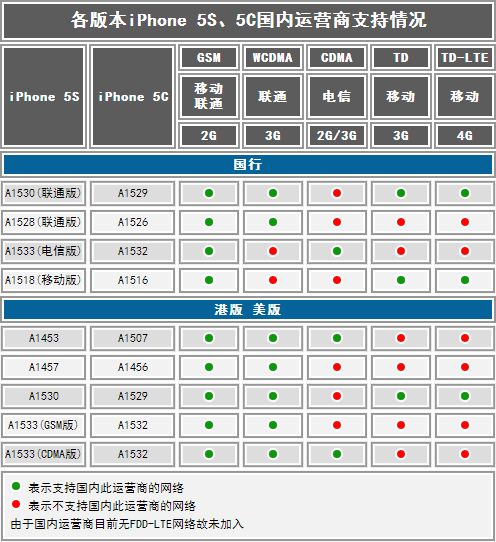
Task: Click green CDMA dot in A1453 row
Action: [x=337, y=338]
